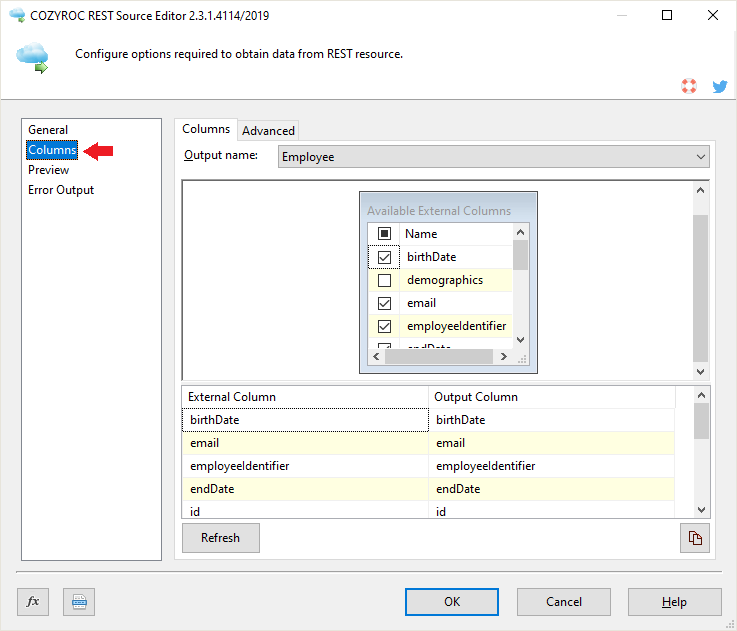Screen dimensions: 737x631
Task: Toggle the employeeIdentifier checkbox
Action: click(385, 326)
